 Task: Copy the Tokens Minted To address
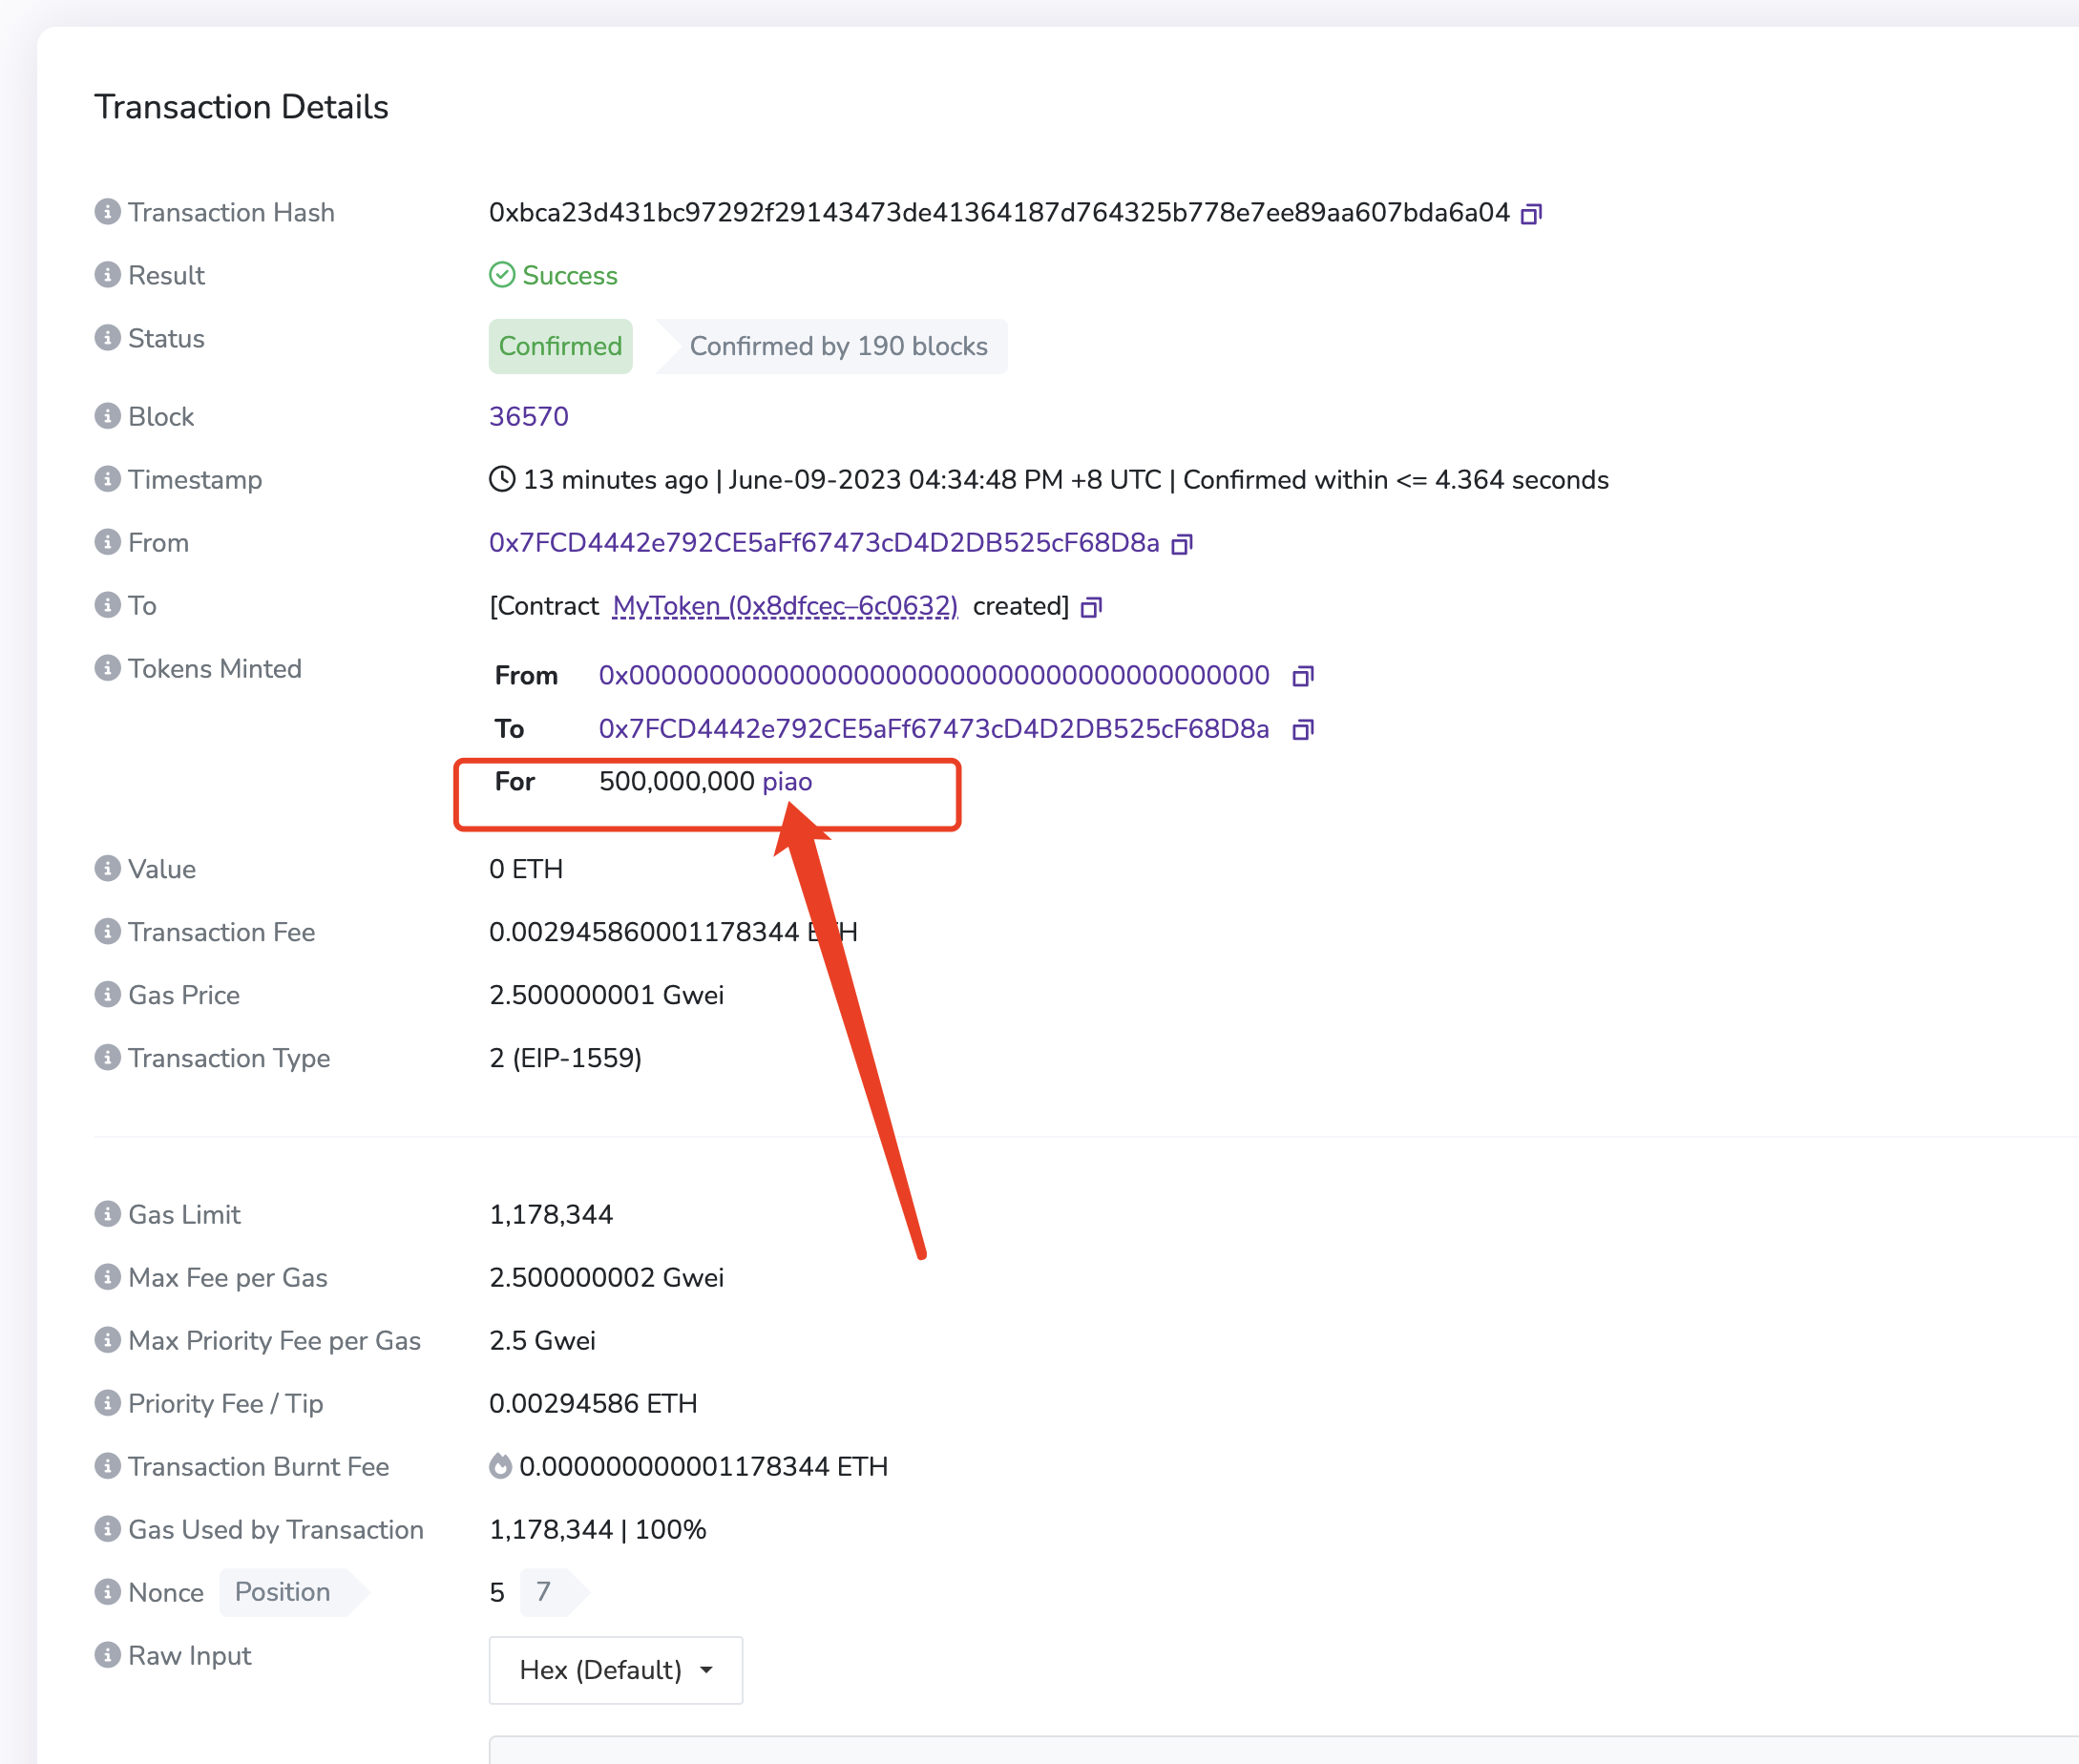[x=1301, y=730]
